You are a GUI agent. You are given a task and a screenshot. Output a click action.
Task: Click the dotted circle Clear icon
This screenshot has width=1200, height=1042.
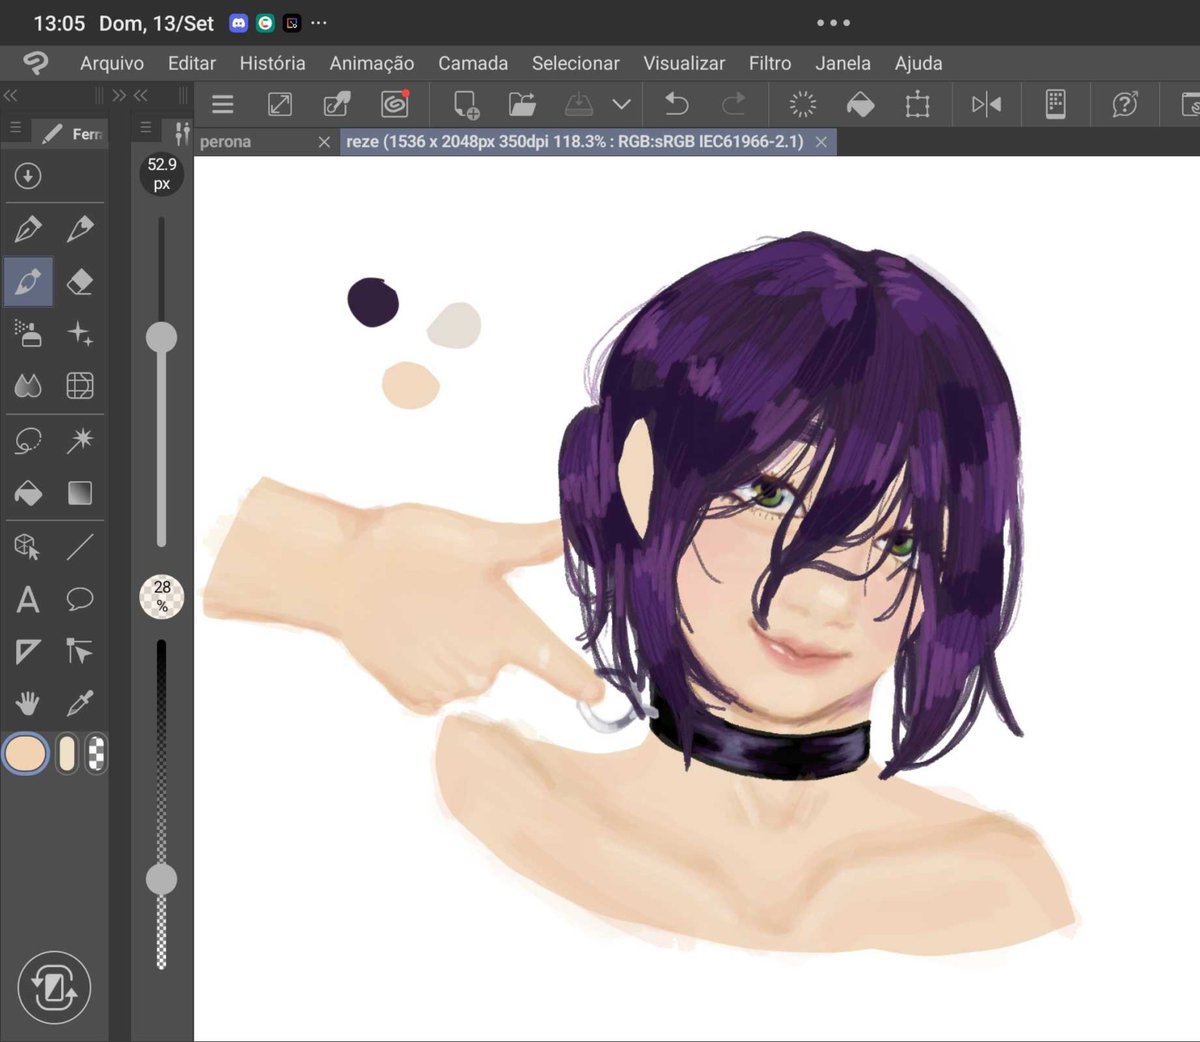(802, 104)
